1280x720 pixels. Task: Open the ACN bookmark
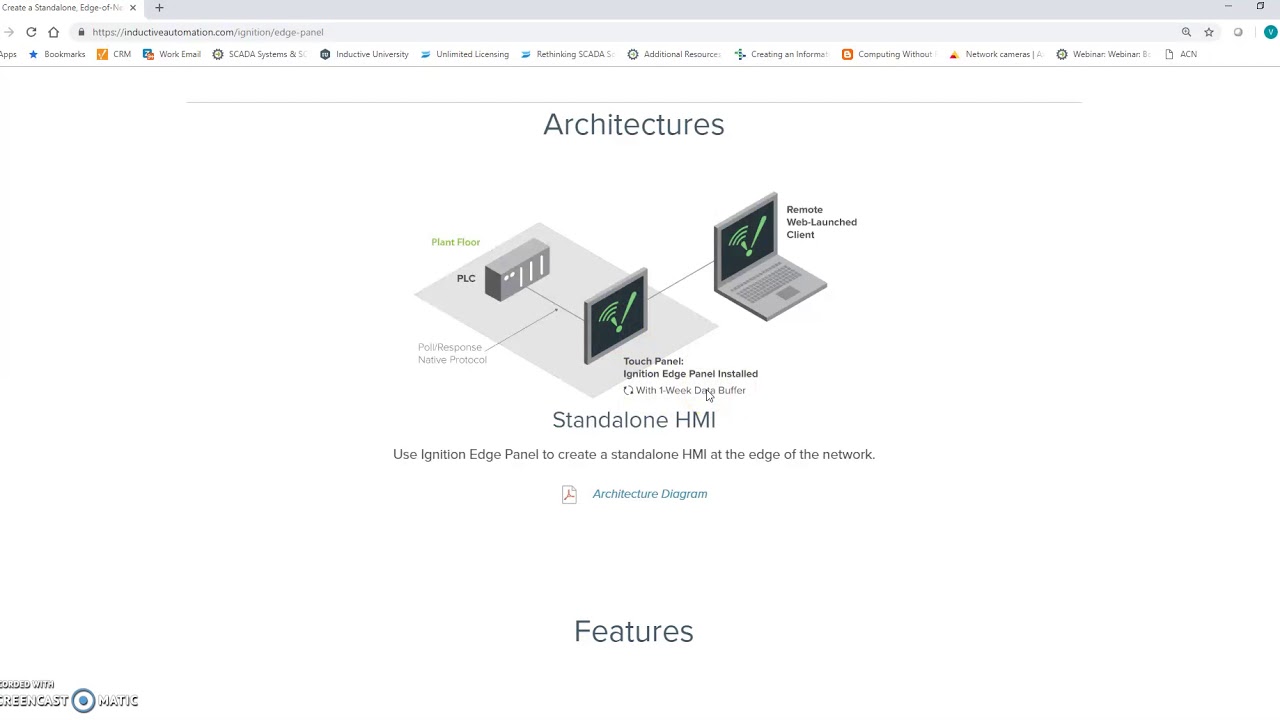(1180, 54)
